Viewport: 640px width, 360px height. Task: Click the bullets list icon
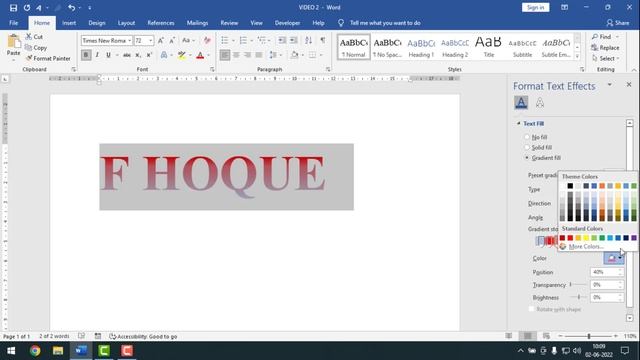[224, 40]
